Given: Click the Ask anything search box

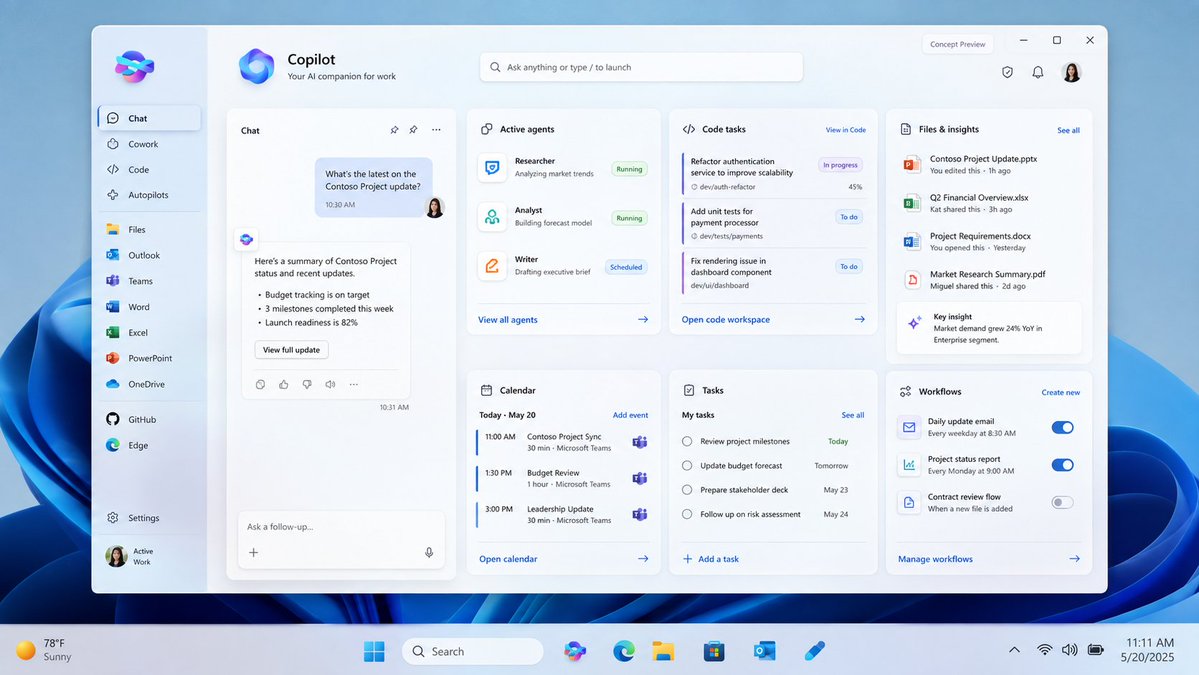Looking at the screenshot, I should coord(641,67).
